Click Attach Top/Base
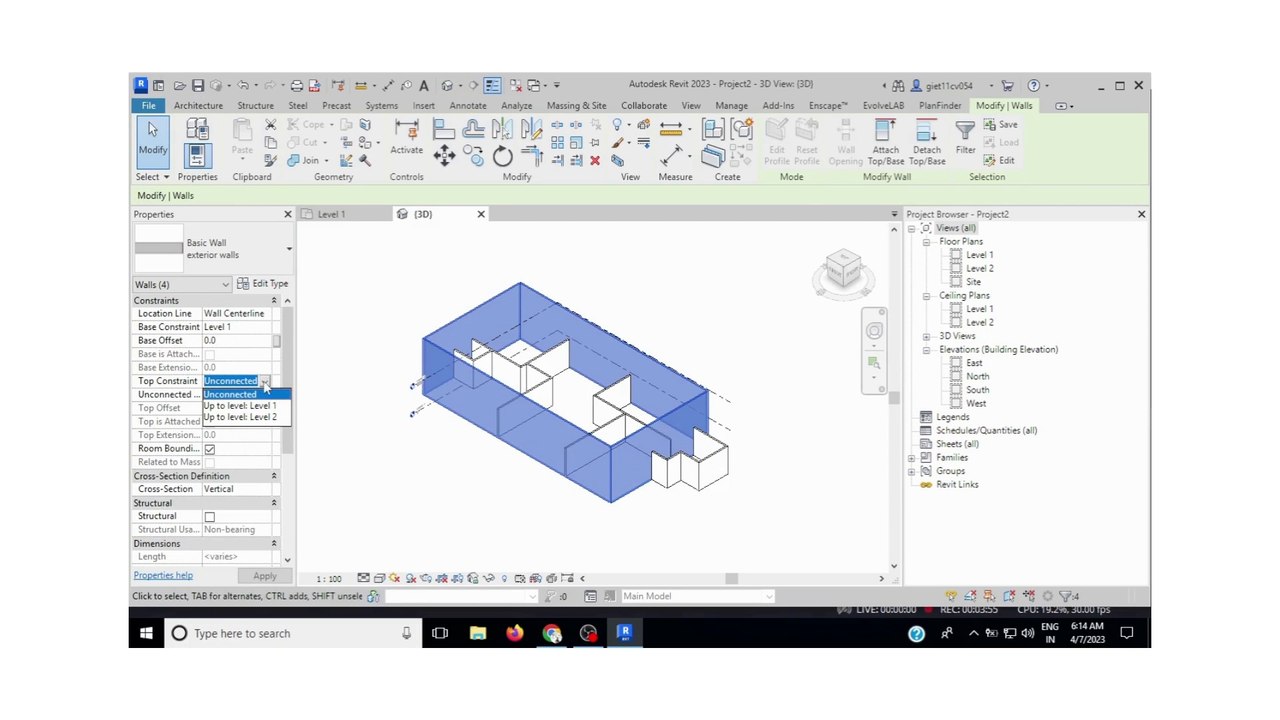This screenshot has width=1280, height=720. point(885,141)
